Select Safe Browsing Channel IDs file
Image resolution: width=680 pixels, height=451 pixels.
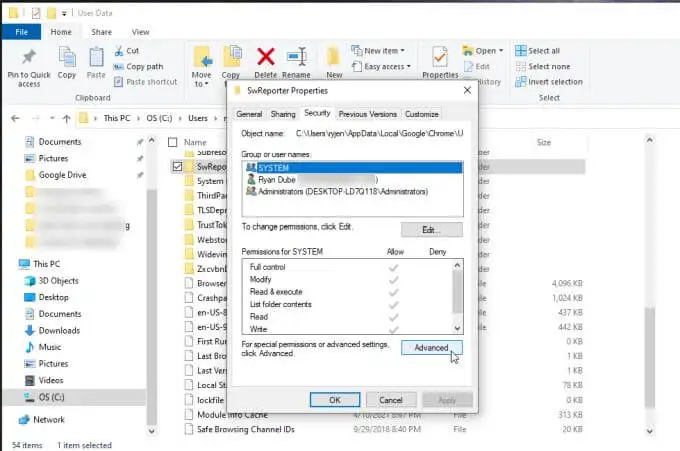pyautogui.click(x=245, y=429)
